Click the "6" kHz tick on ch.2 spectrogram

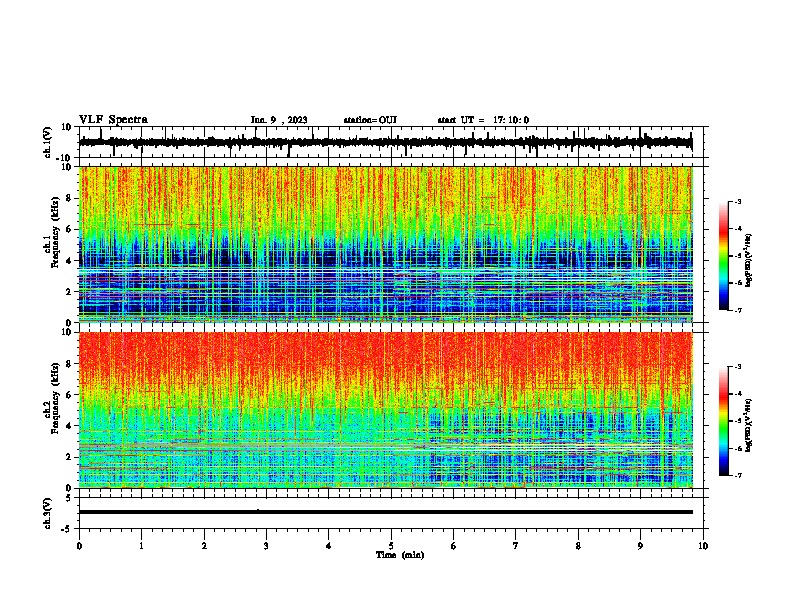click(x=70, y=394)
